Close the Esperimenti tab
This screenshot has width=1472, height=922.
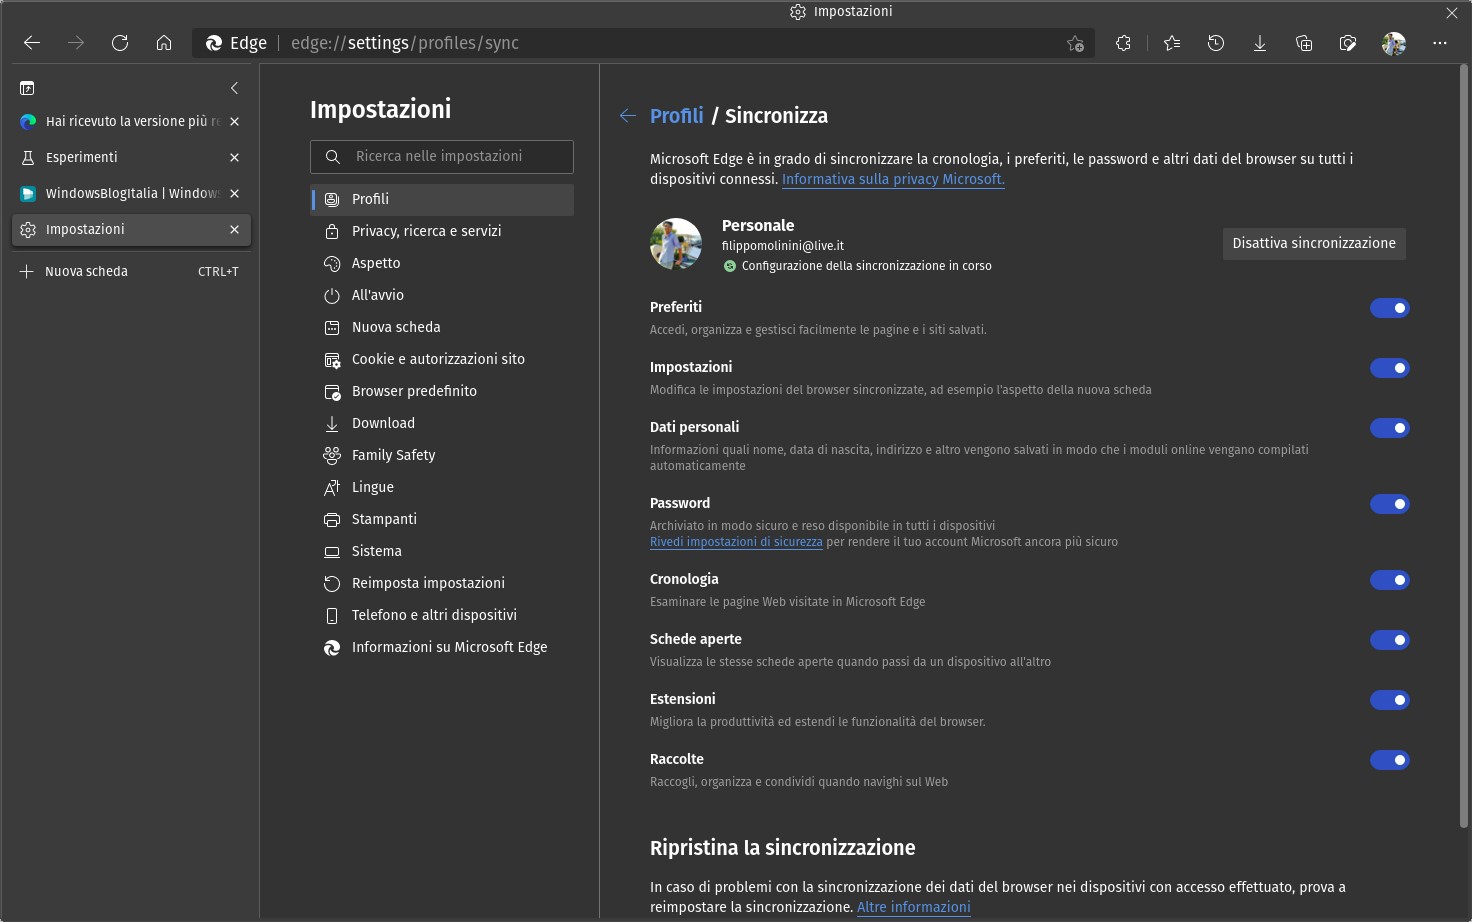(x=234, y=157)
